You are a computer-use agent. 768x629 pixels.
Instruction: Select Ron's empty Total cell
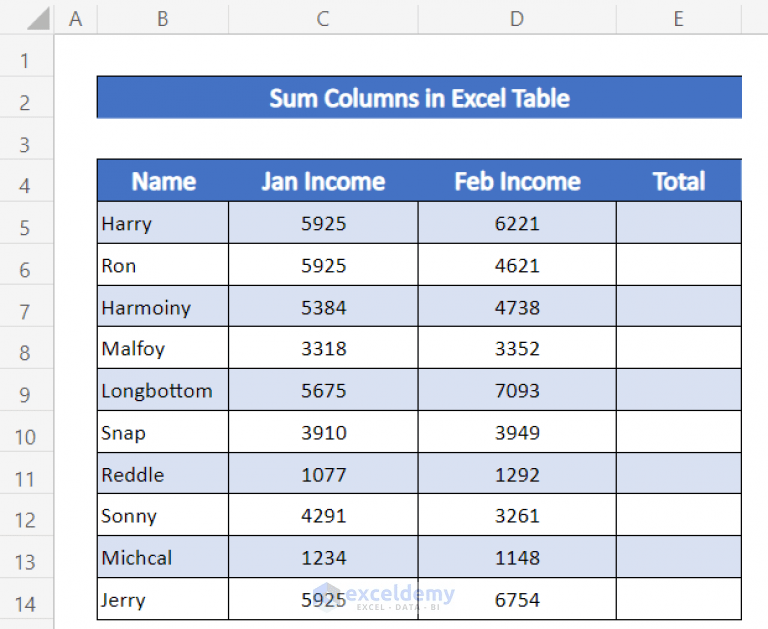[679, 265]
